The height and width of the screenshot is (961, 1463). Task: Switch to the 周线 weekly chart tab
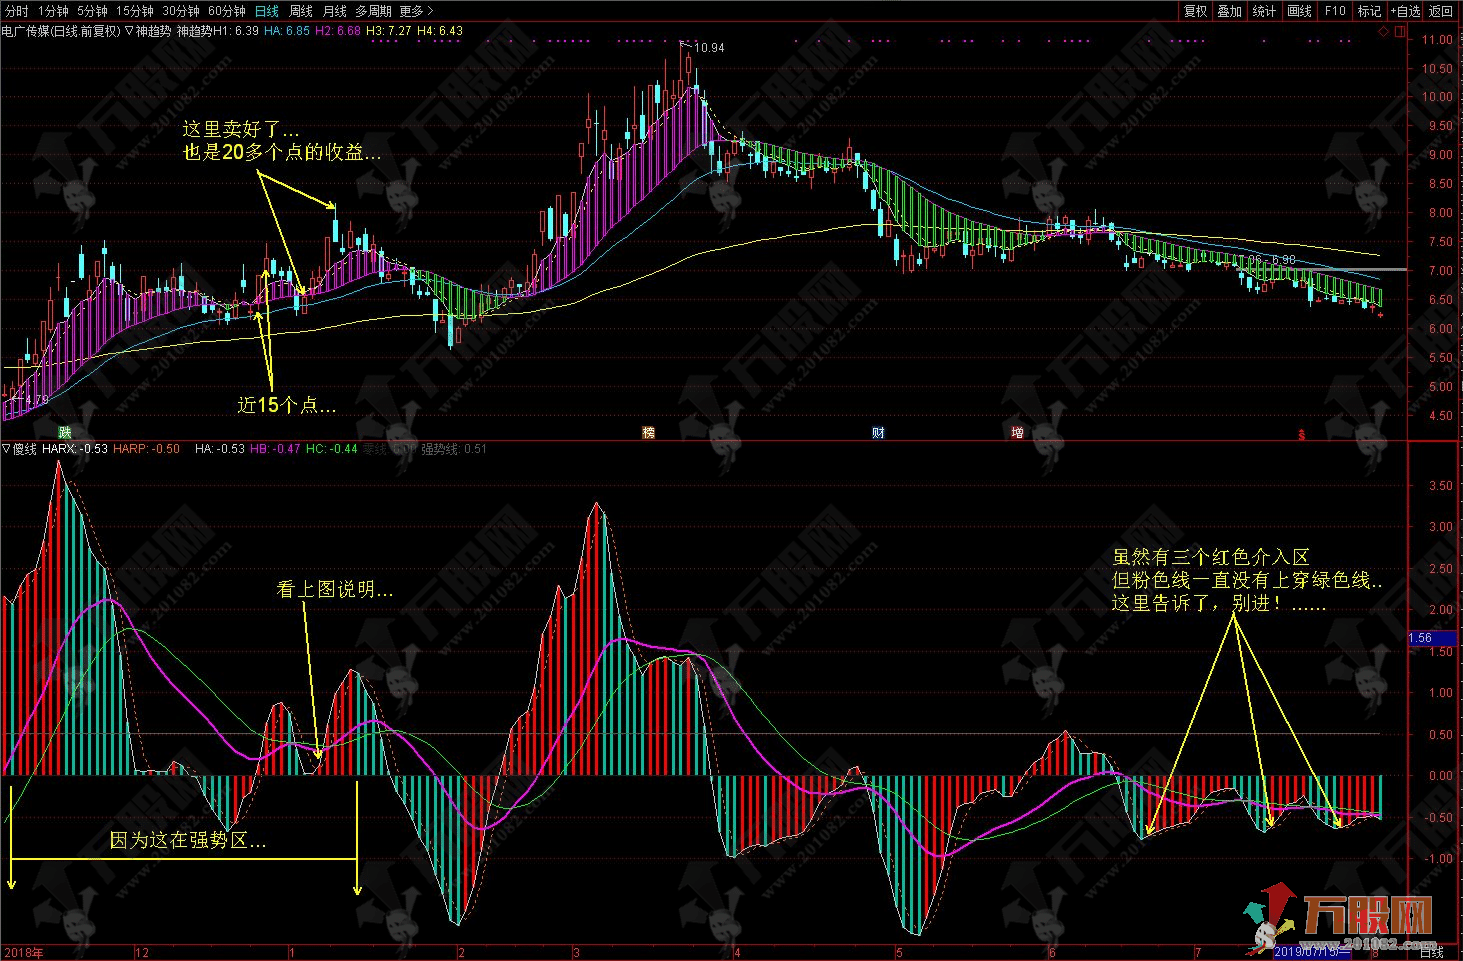300,11
